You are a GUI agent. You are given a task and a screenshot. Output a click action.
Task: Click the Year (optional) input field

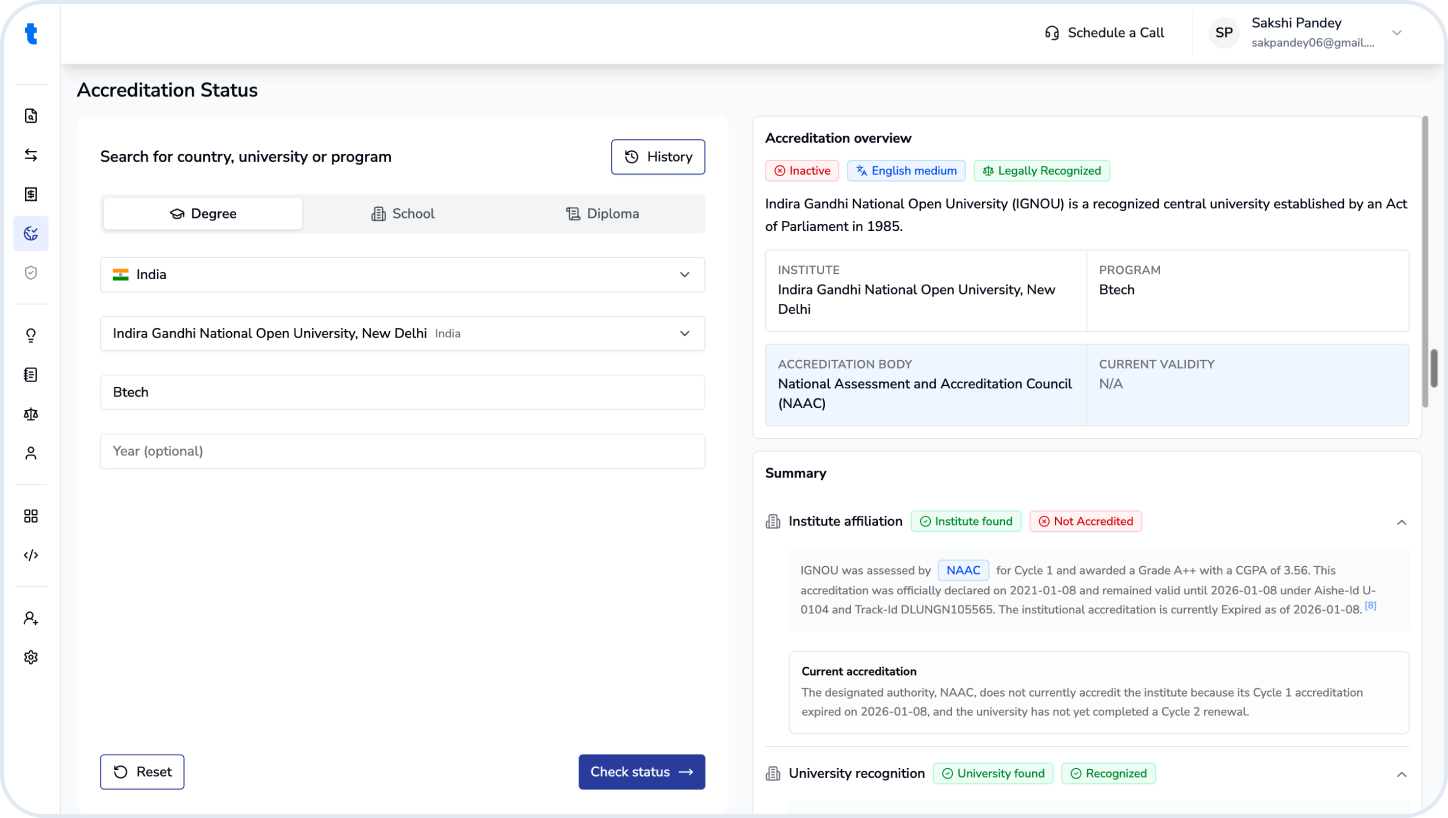(402, 451)
